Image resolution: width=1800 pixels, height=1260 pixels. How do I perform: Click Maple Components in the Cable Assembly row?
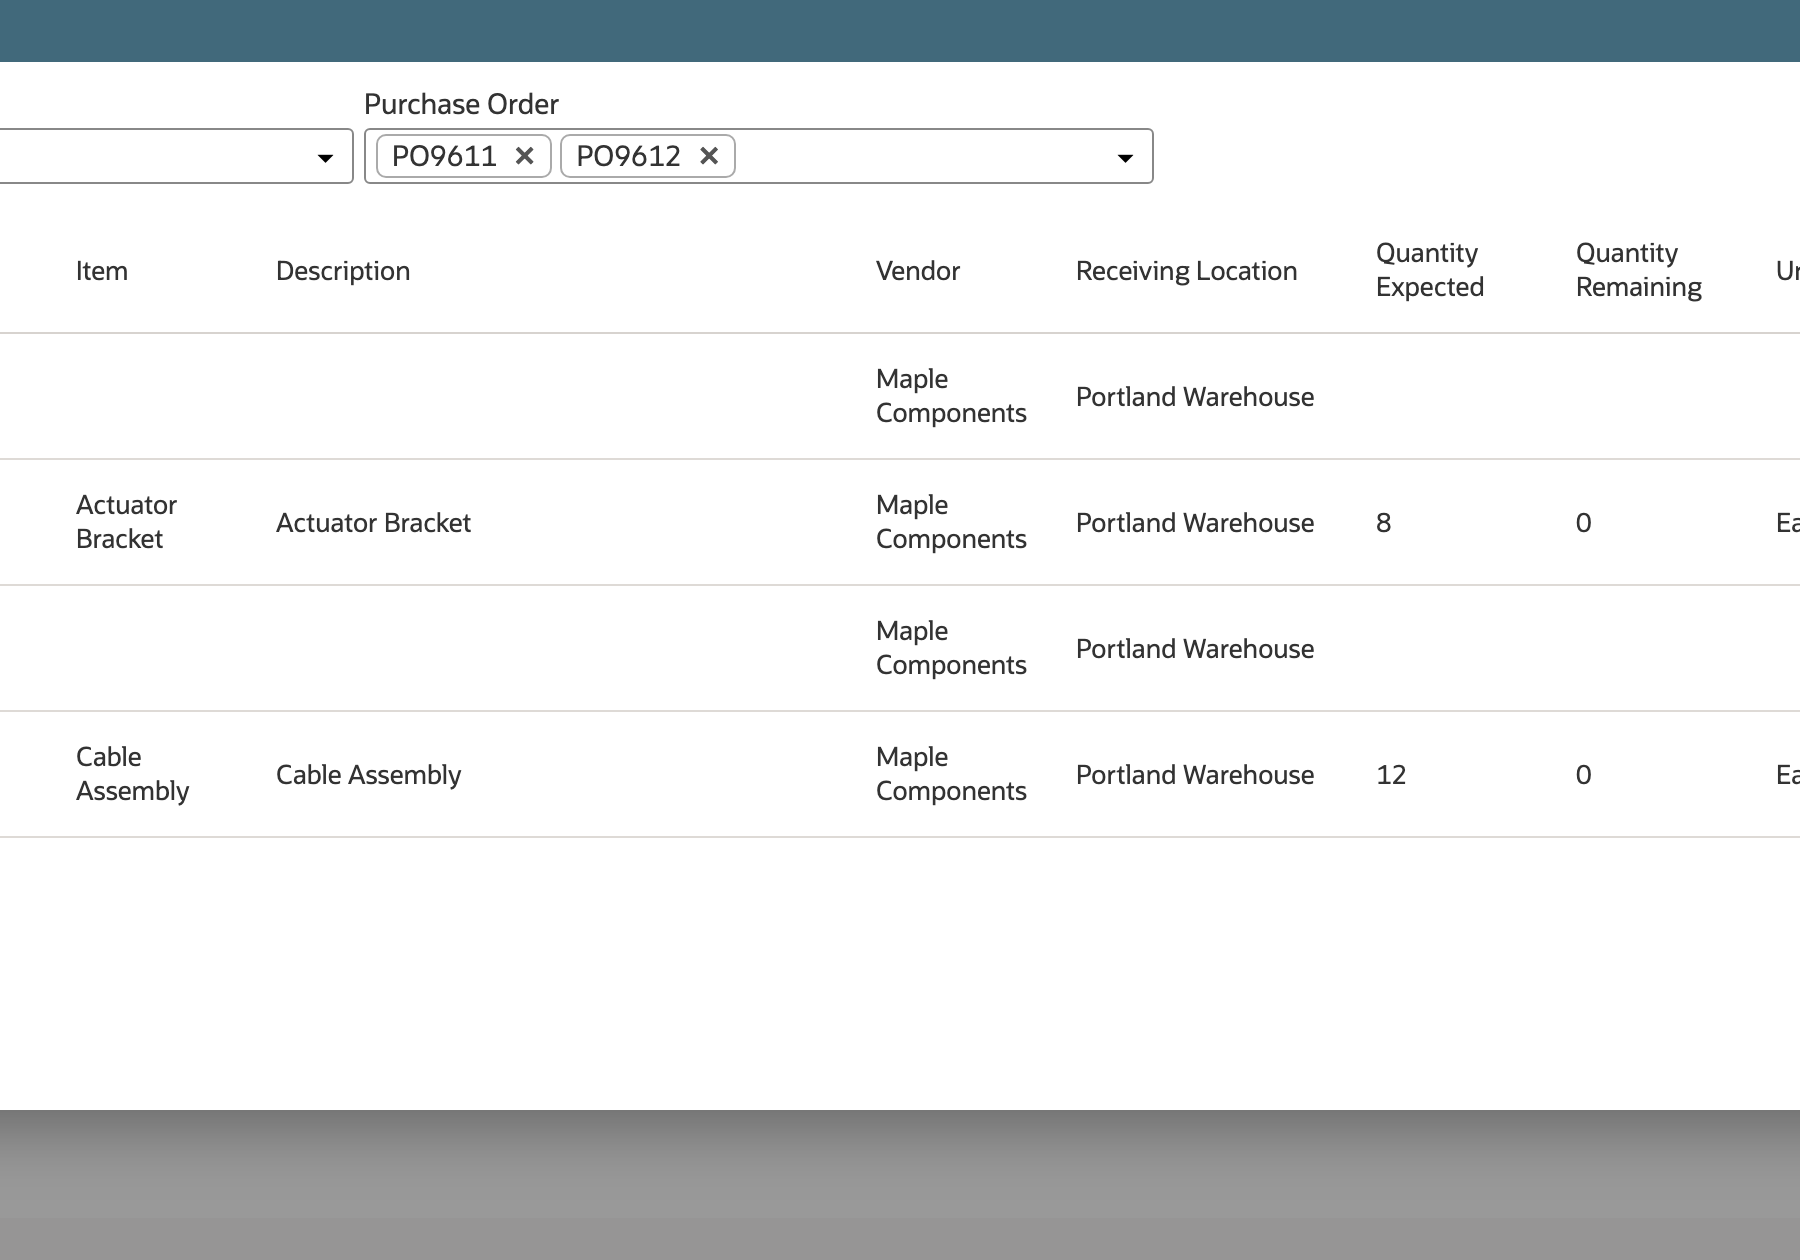click(x=951, y=774)
